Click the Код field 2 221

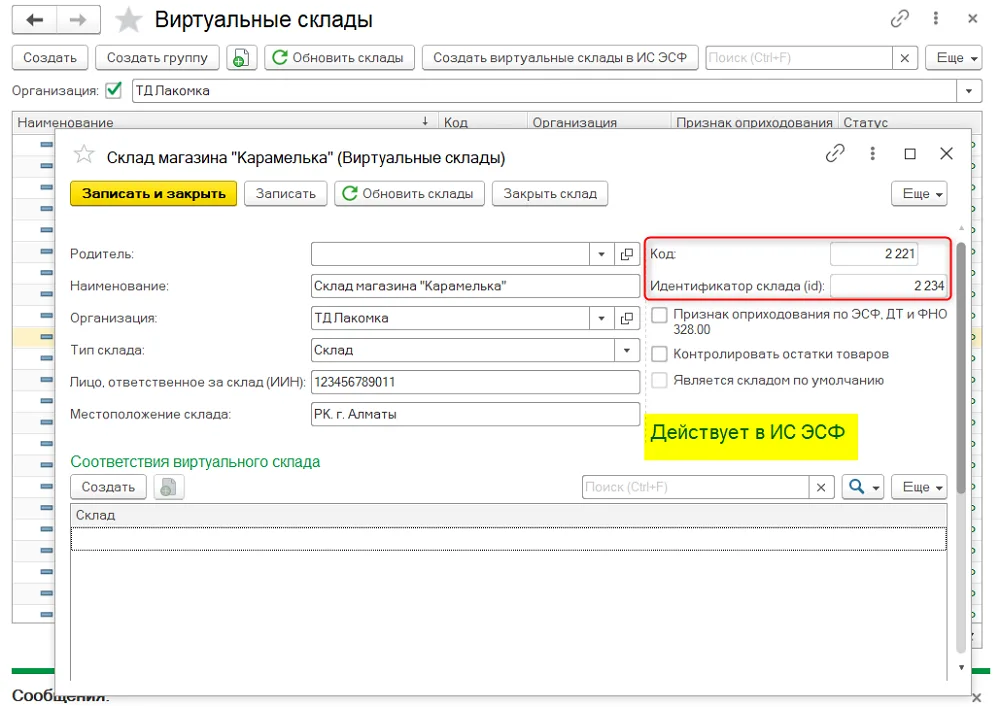point(874,254)
